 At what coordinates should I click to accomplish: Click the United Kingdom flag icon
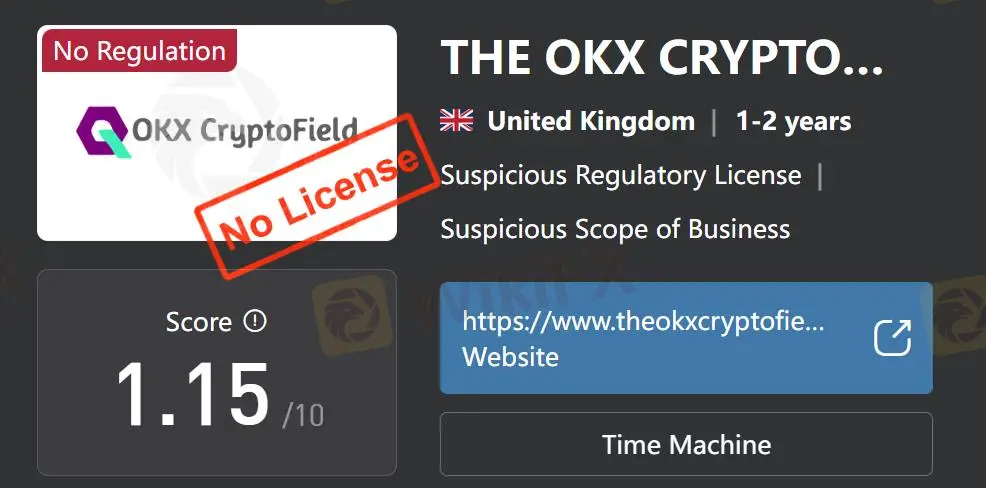457,121
